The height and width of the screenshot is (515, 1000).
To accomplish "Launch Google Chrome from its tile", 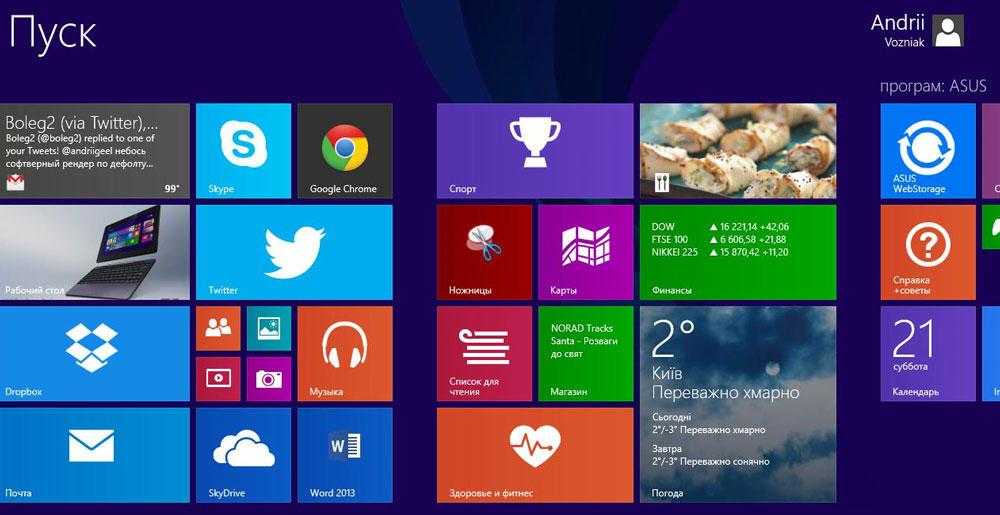I will (x=344, y=150).
